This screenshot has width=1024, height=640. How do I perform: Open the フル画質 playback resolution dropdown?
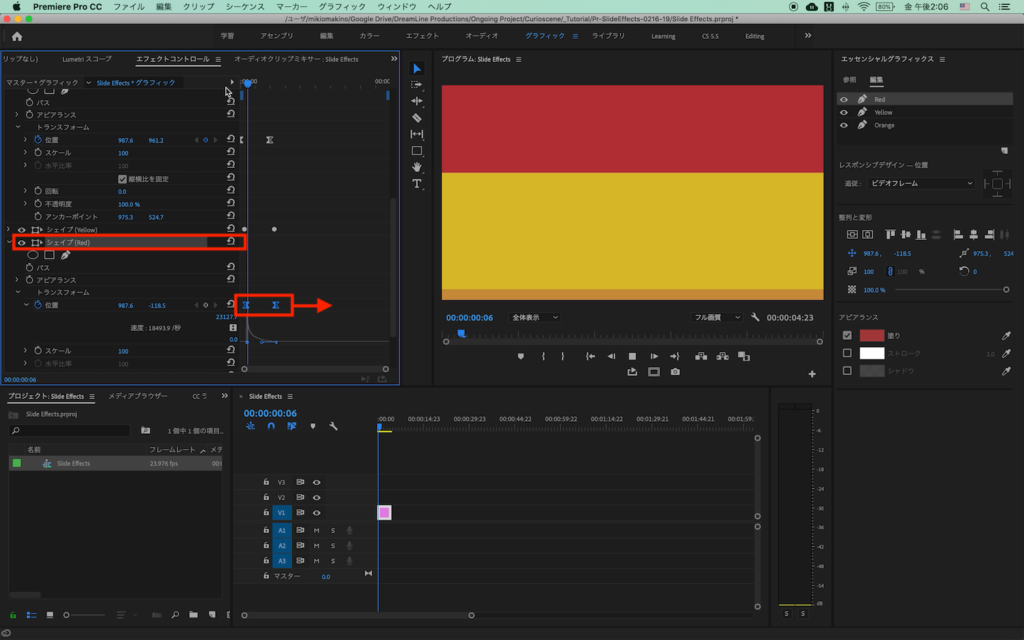point(718,317)
